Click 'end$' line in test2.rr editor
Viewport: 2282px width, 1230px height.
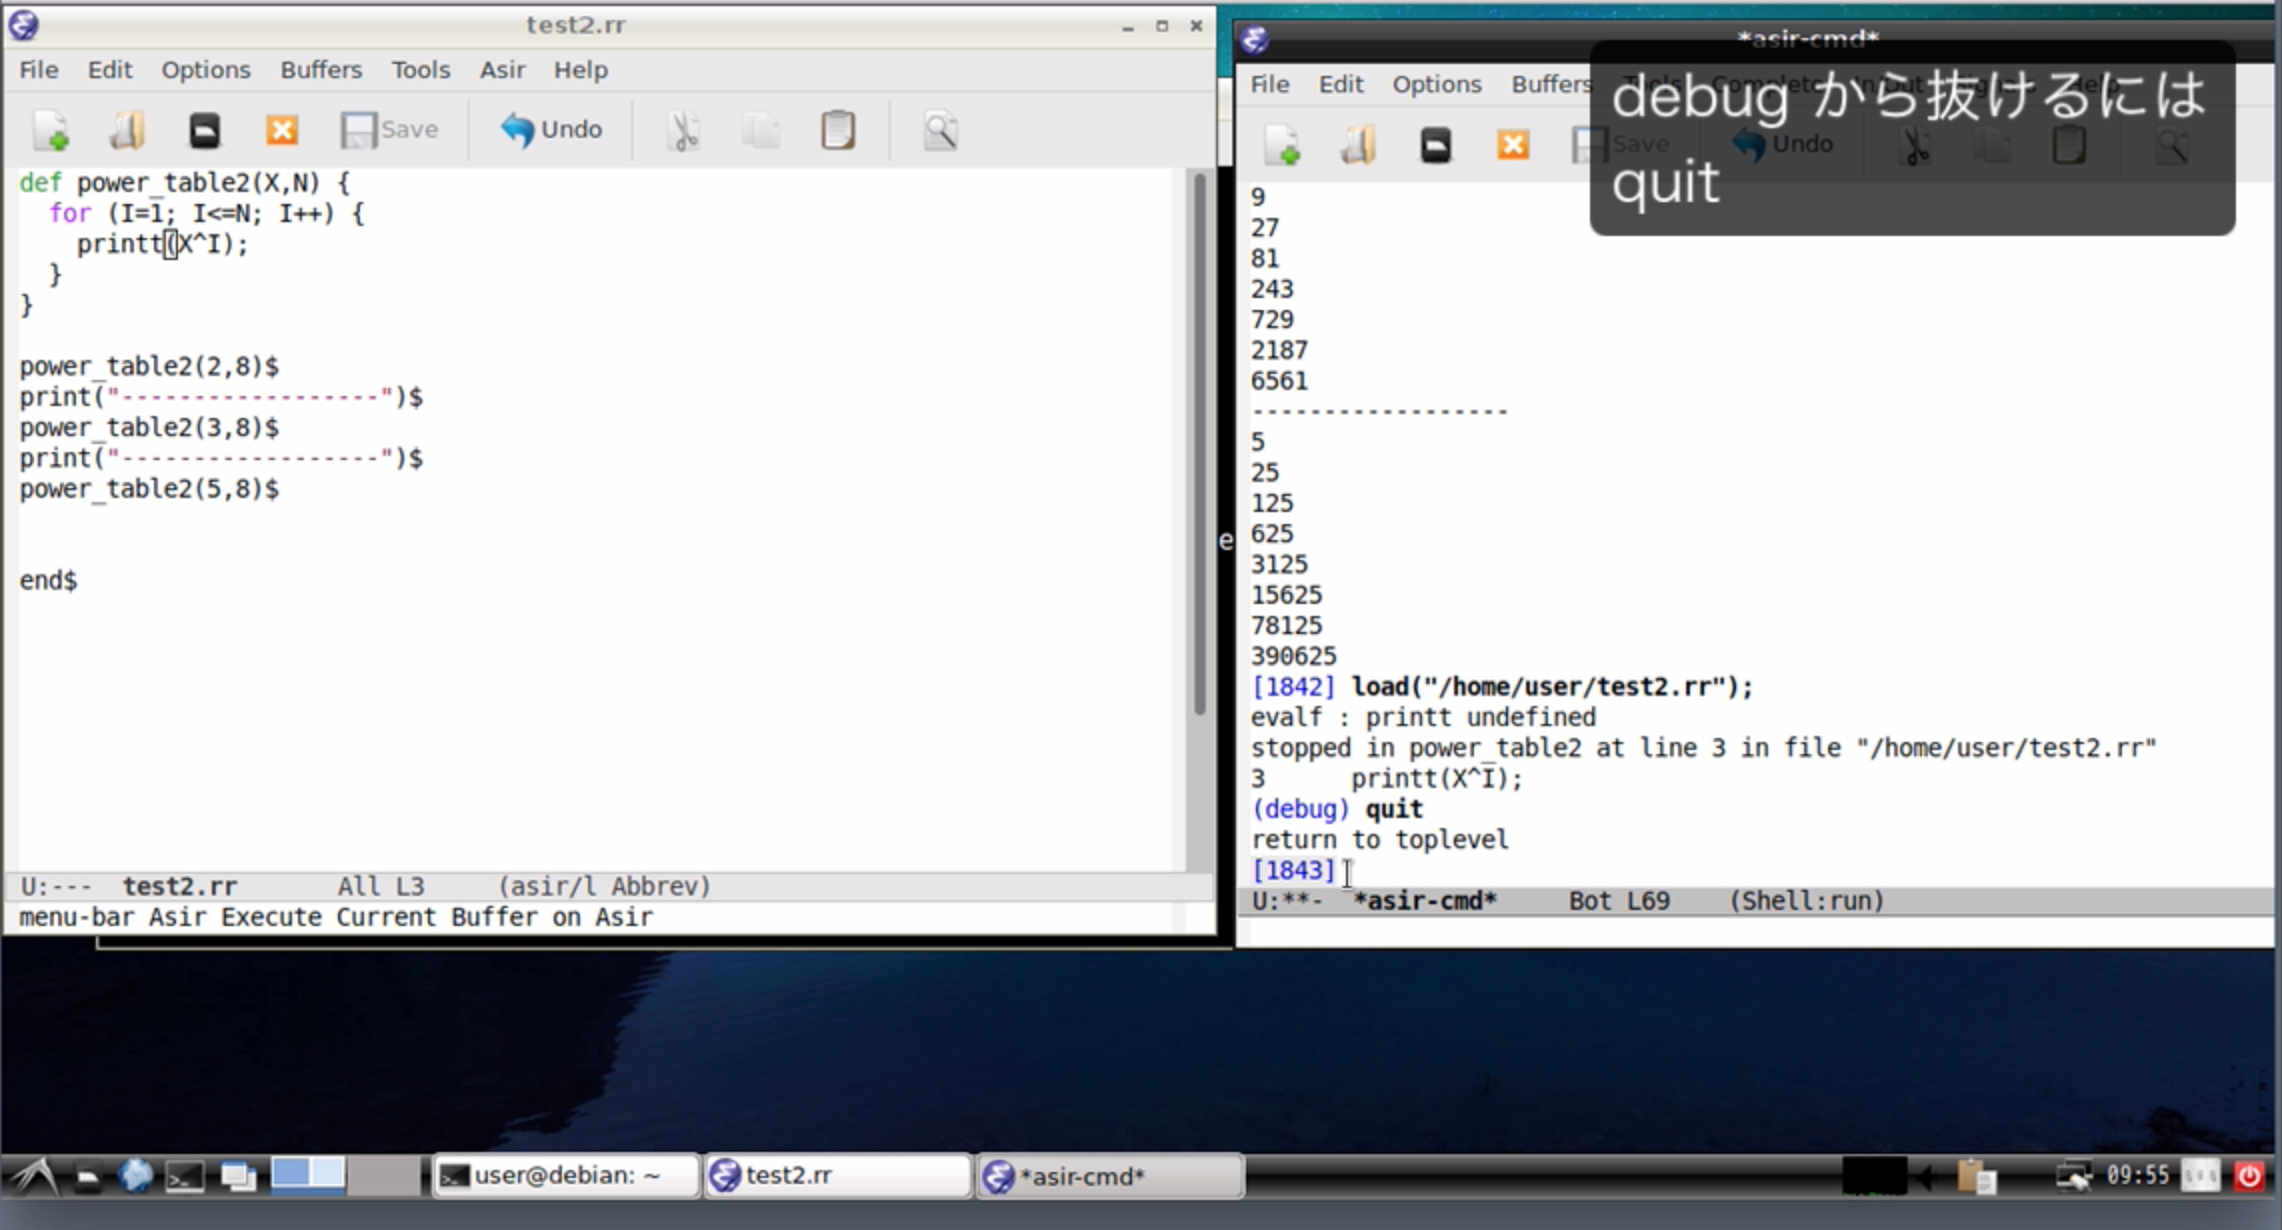(48, 580)
